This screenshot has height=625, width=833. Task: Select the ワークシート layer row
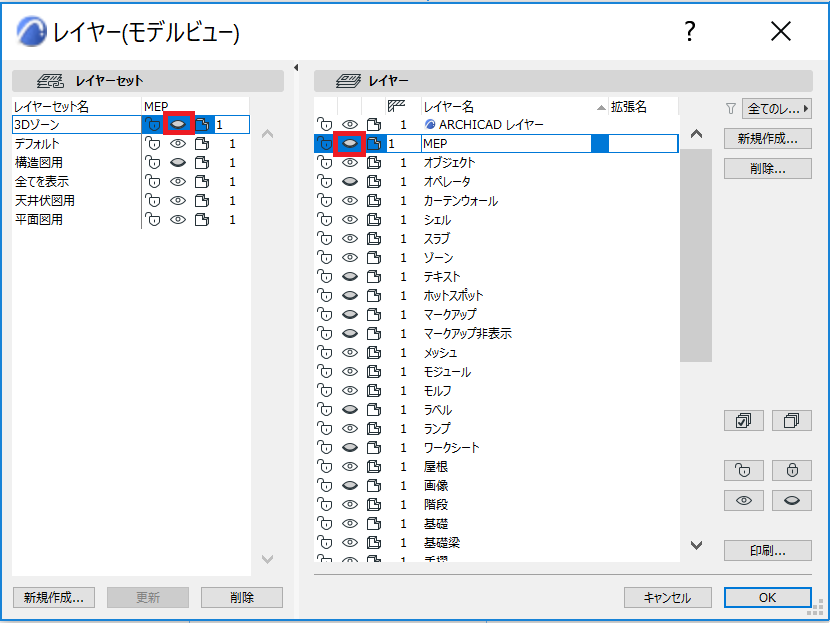(496, 448)
